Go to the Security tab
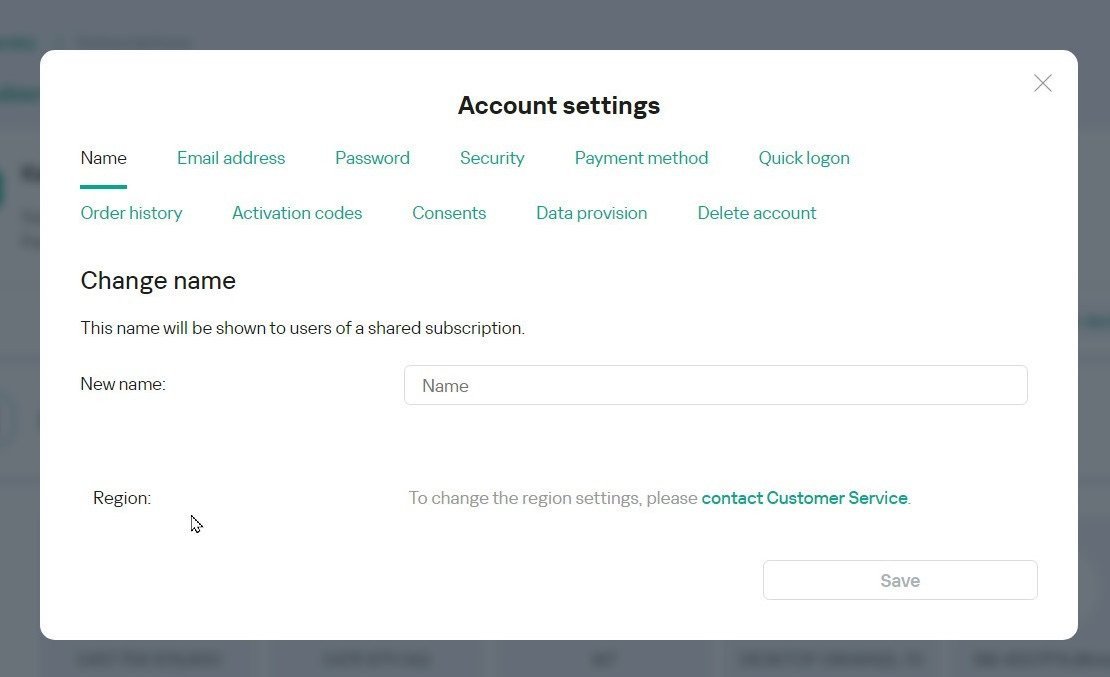 492,158
